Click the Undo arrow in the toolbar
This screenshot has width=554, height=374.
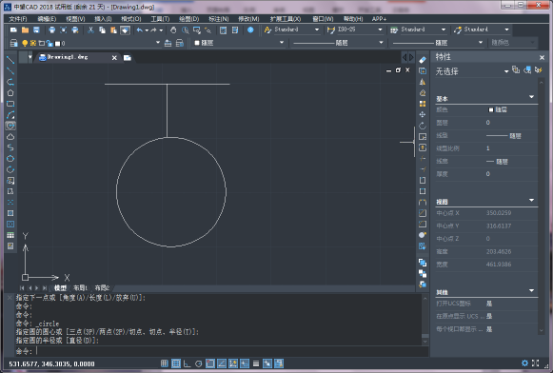click(x=140, y=30)
